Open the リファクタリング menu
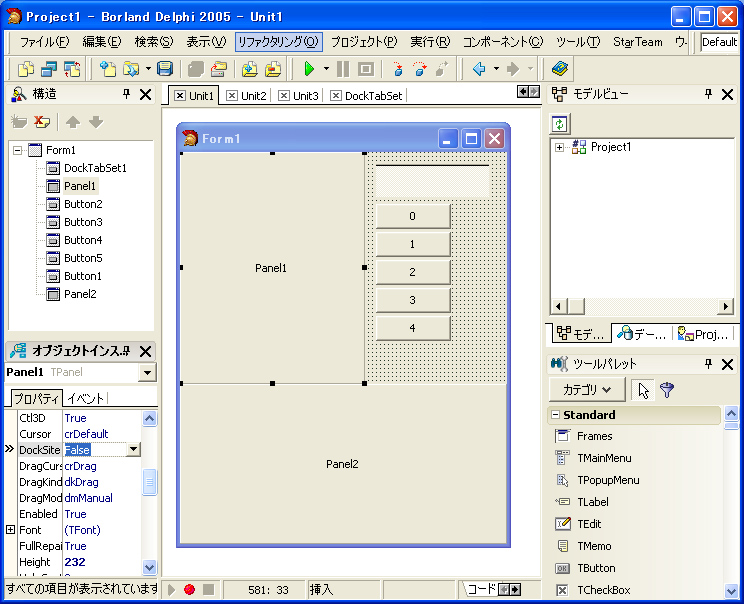The height and width of the screenshot is (604, 744). 279,42
